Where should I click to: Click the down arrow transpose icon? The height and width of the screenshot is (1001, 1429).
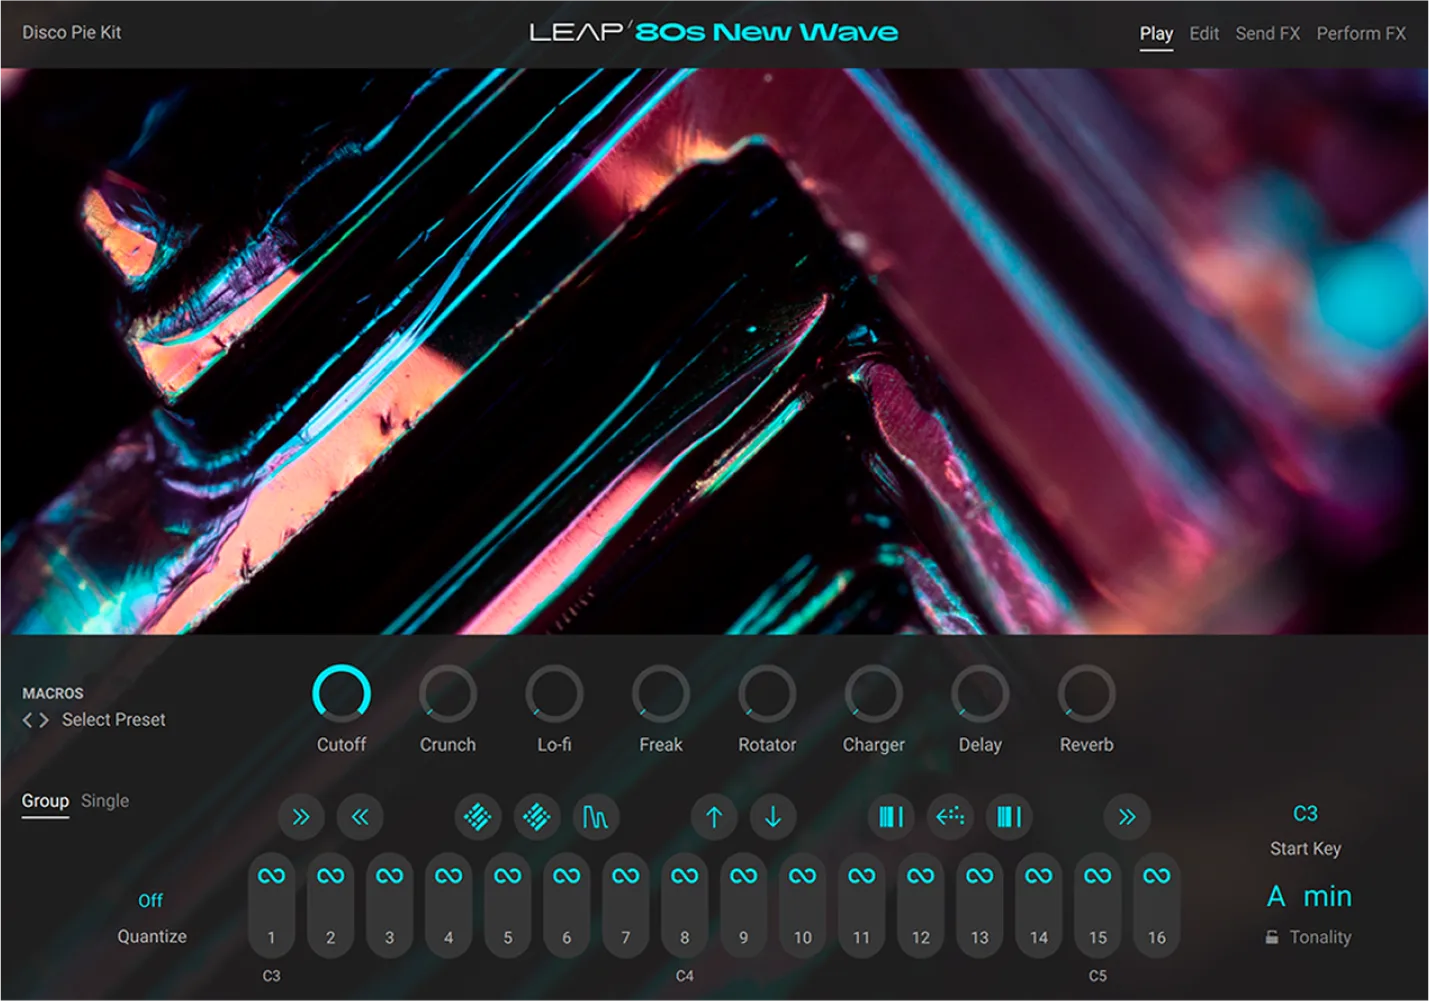tap(773, 817)
